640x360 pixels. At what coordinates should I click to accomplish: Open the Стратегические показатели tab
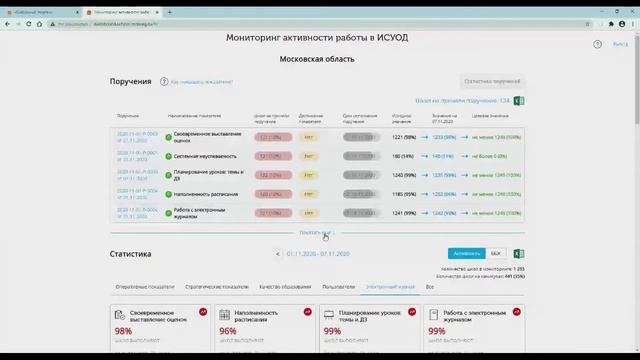pyautogui.click(x=216, y=287)
